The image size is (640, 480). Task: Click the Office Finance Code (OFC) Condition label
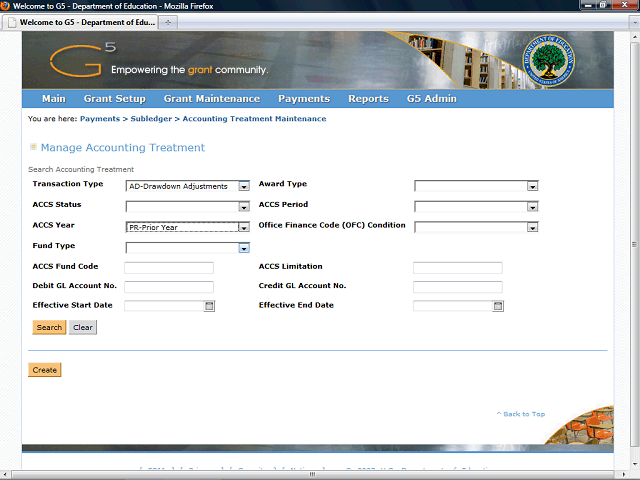click(x=332, y=225)
